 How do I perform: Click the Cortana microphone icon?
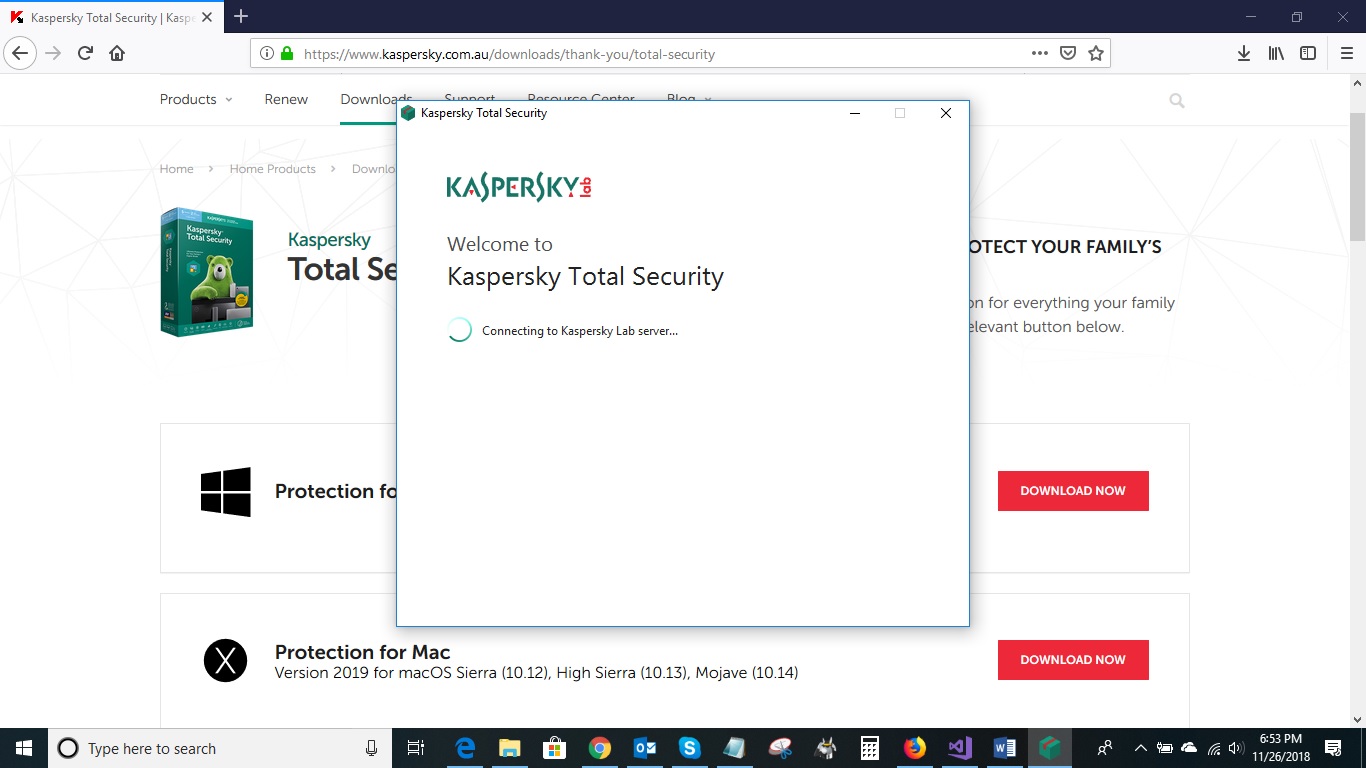[371, 748]
